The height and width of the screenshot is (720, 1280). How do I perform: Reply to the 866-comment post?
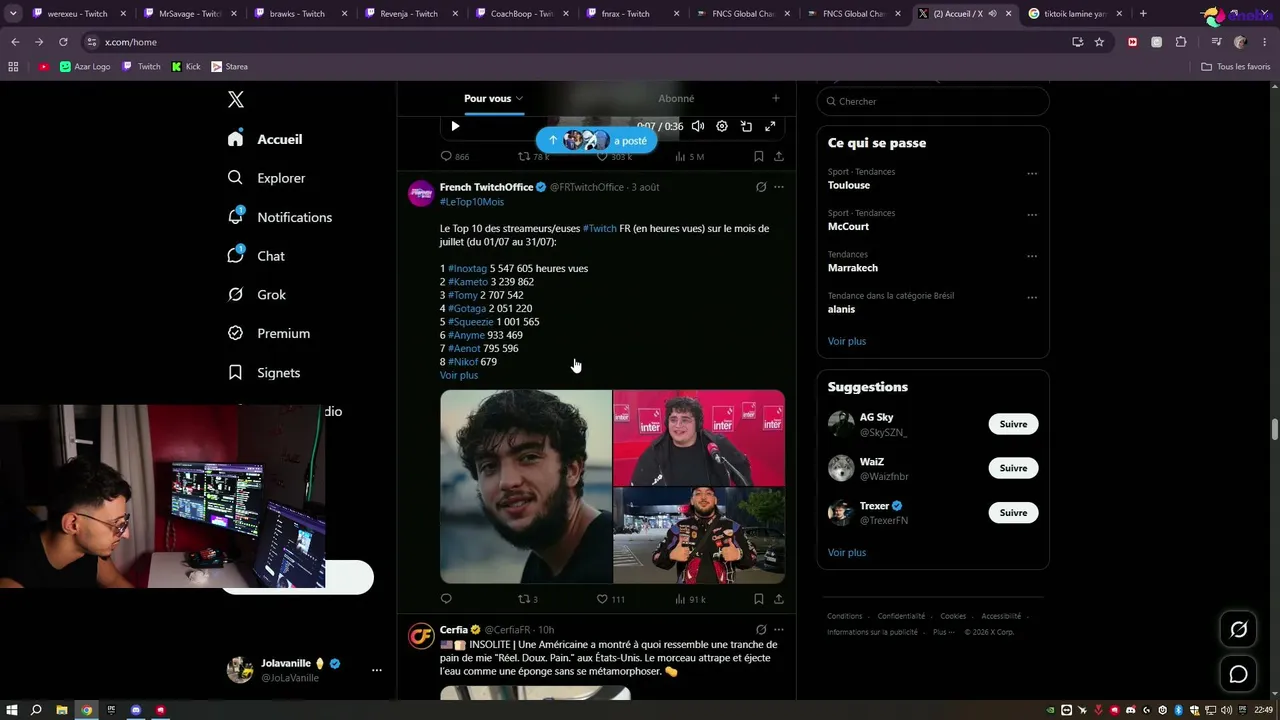coord(455,156)
